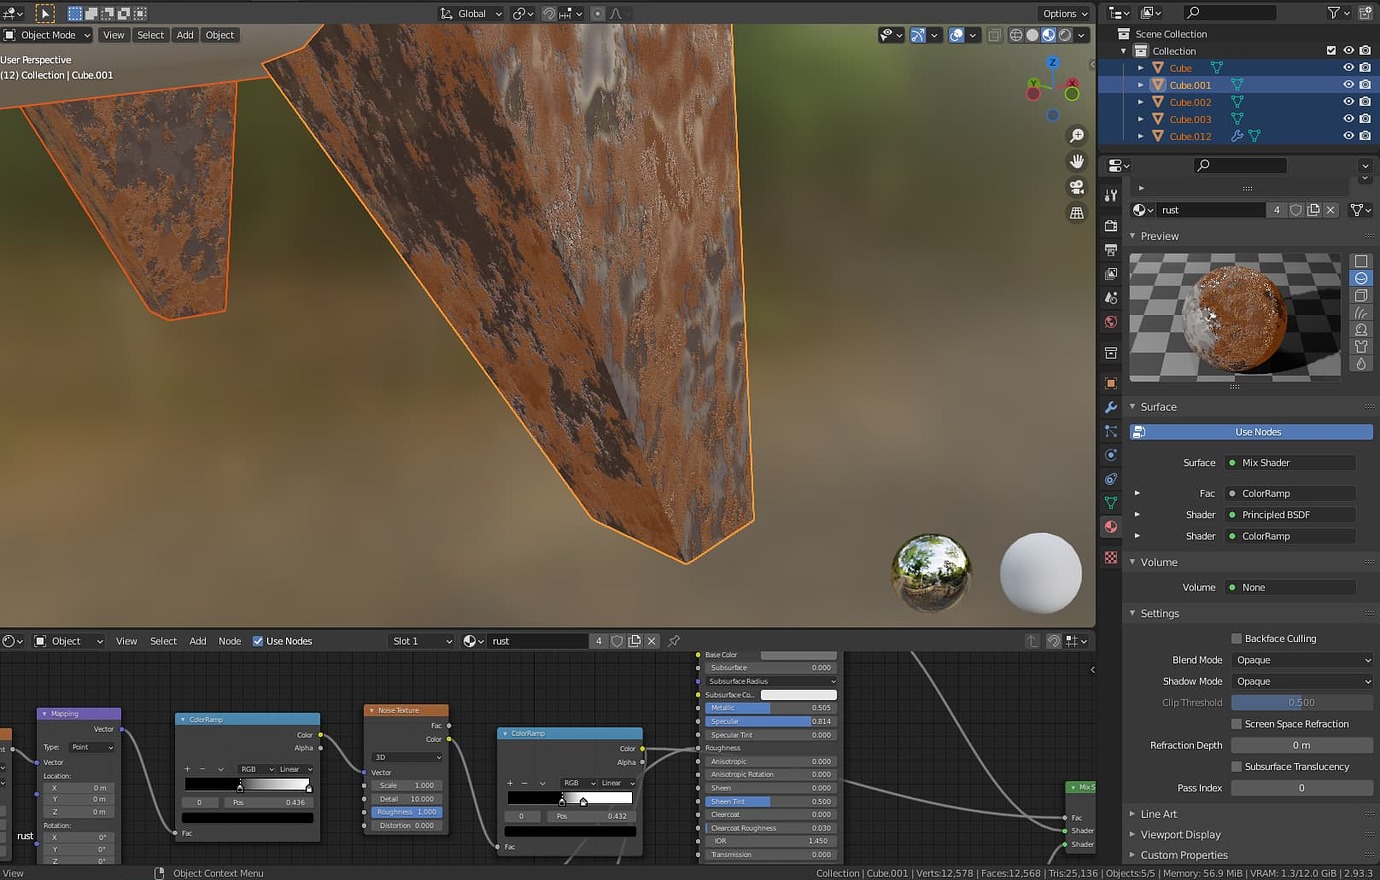Viewport: 1380px width, 880px height.
Task: Select sphere preview shape icon
Action: (x=1361, y=278)
